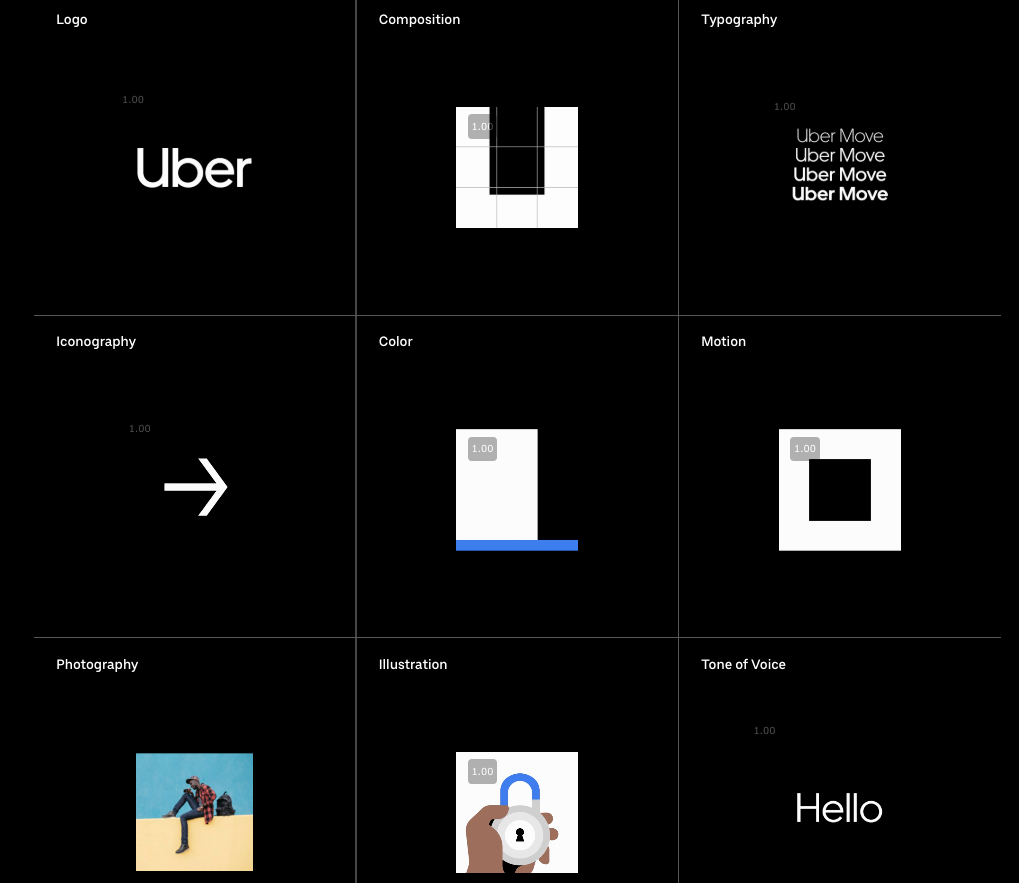Select the Composition U-grid thumbnail
The image size is (1019, 883).
[x=517, y=167]
